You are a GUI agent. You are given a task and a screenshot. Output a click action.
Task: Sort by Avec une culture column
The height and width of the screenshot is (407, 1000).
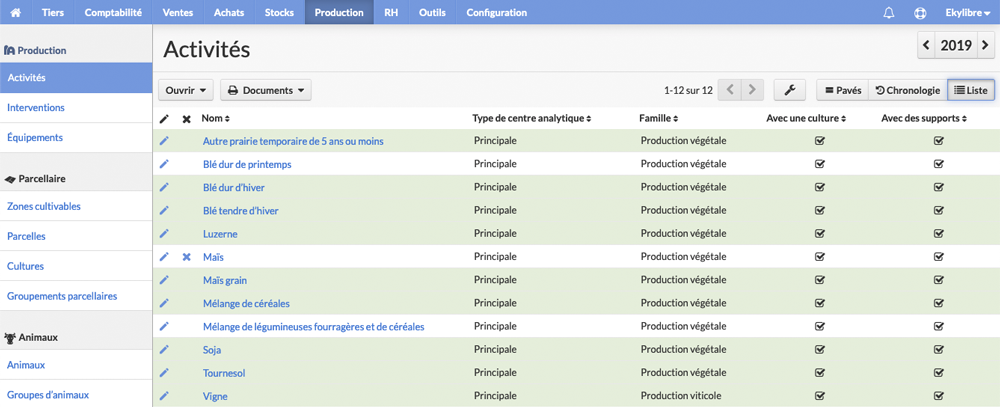coord(806,118)
